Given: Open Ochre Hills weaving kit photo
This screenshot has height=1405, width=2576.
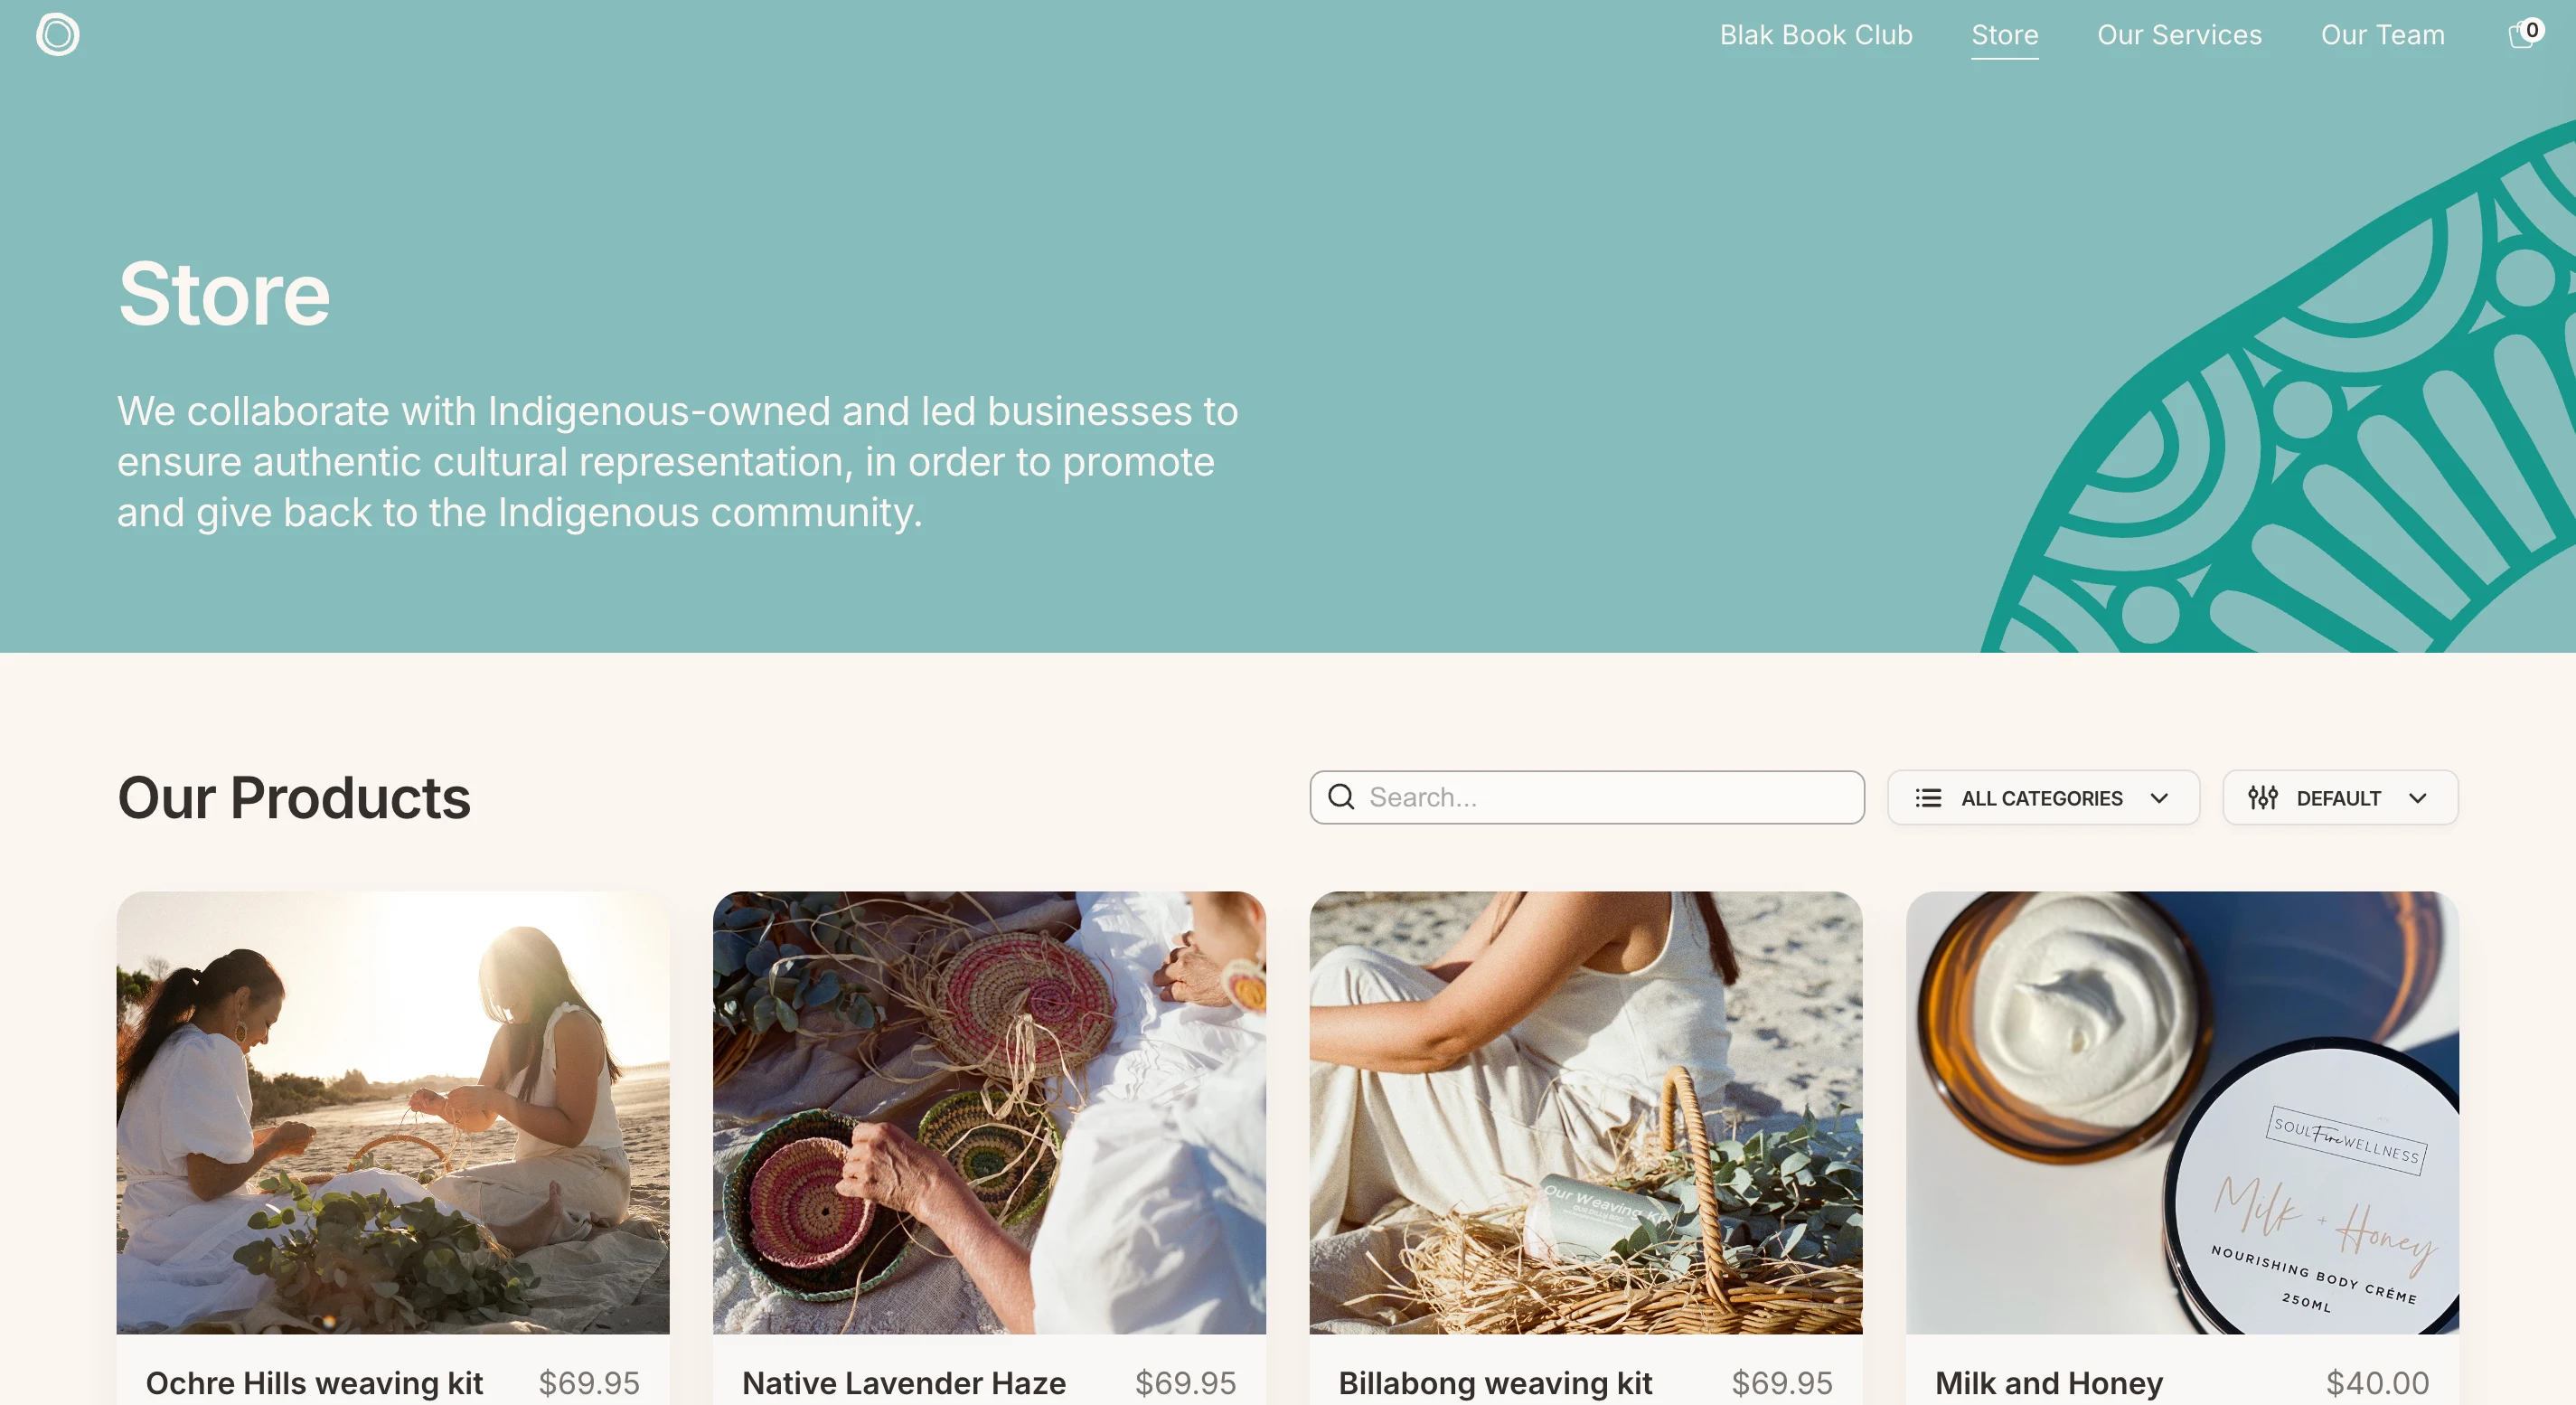Looking at the screenshot, I should [x=393, y=1112].
